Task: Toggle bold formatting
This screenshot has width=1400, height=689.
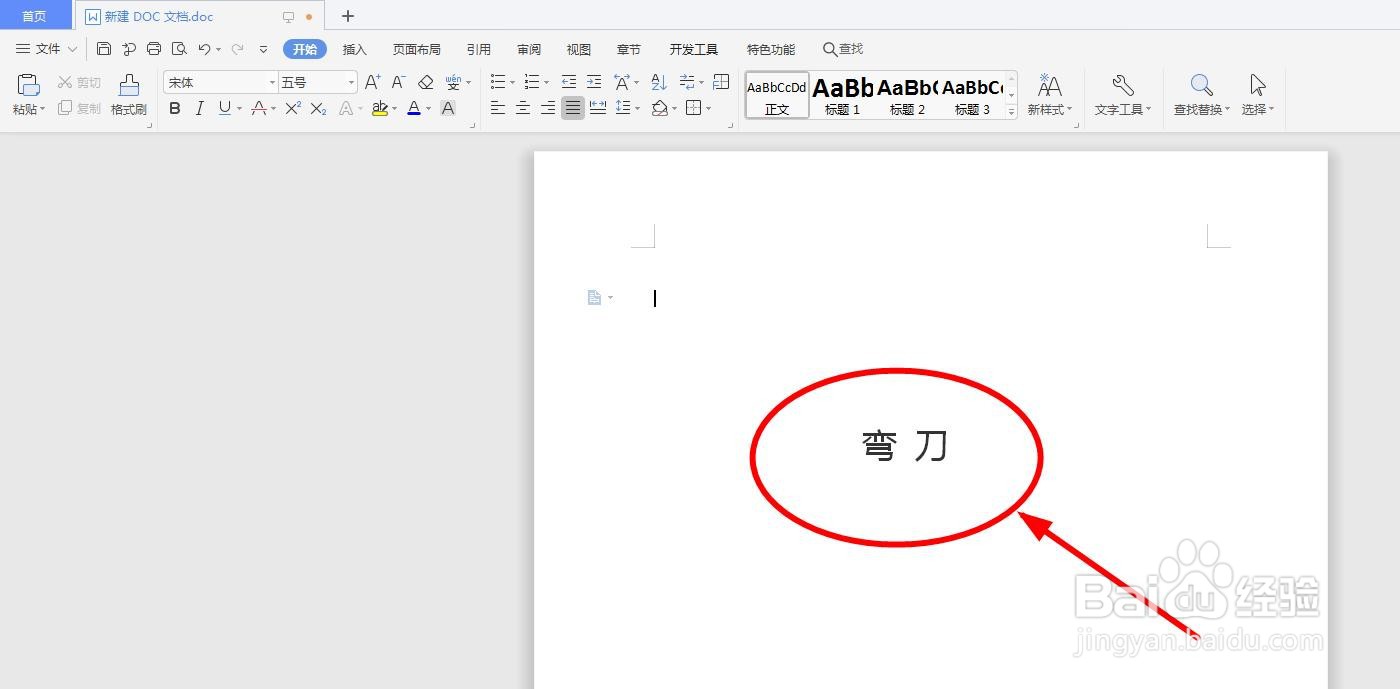Action: [175, 108]
